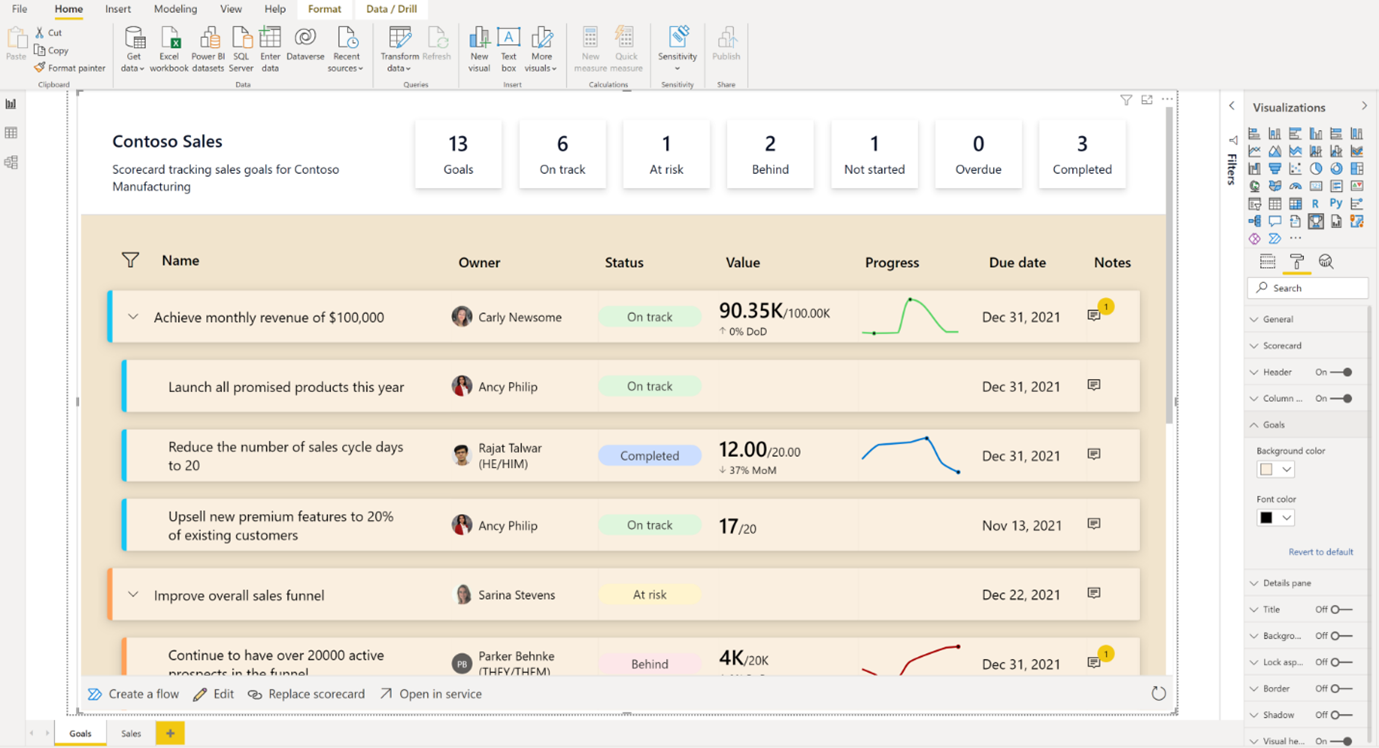Add a new page with plus button
This screenshot has height=748, width=1379.
[170, 733]
